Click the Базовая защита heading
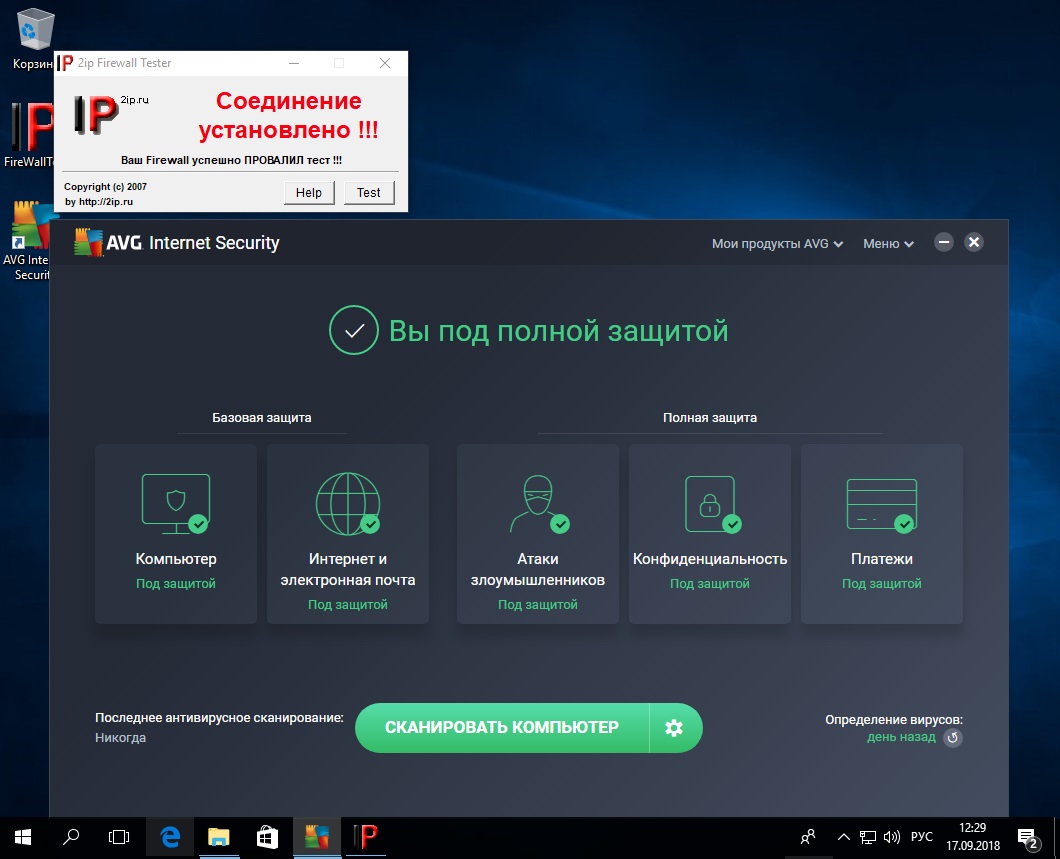Viewport: 1060px width, 859px height. pos(262,418)
